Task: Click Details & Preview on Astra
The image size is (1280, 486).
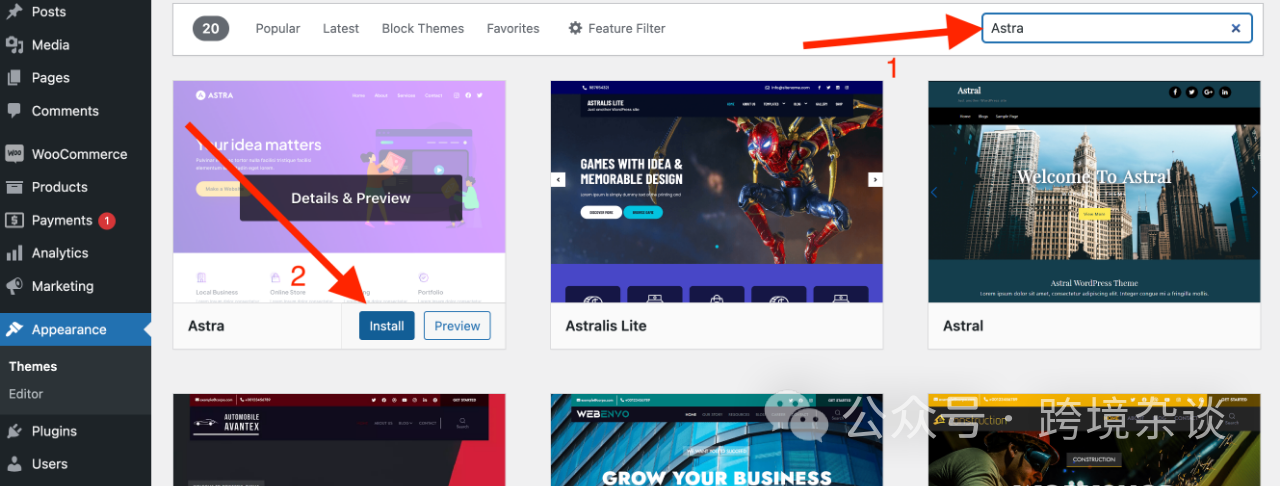Action: coord(351,198)
